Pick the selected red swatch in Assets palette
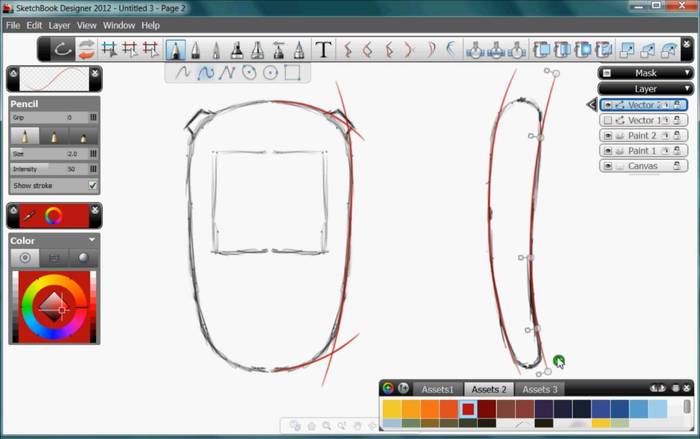700x439 pixels. click(467, 408)
